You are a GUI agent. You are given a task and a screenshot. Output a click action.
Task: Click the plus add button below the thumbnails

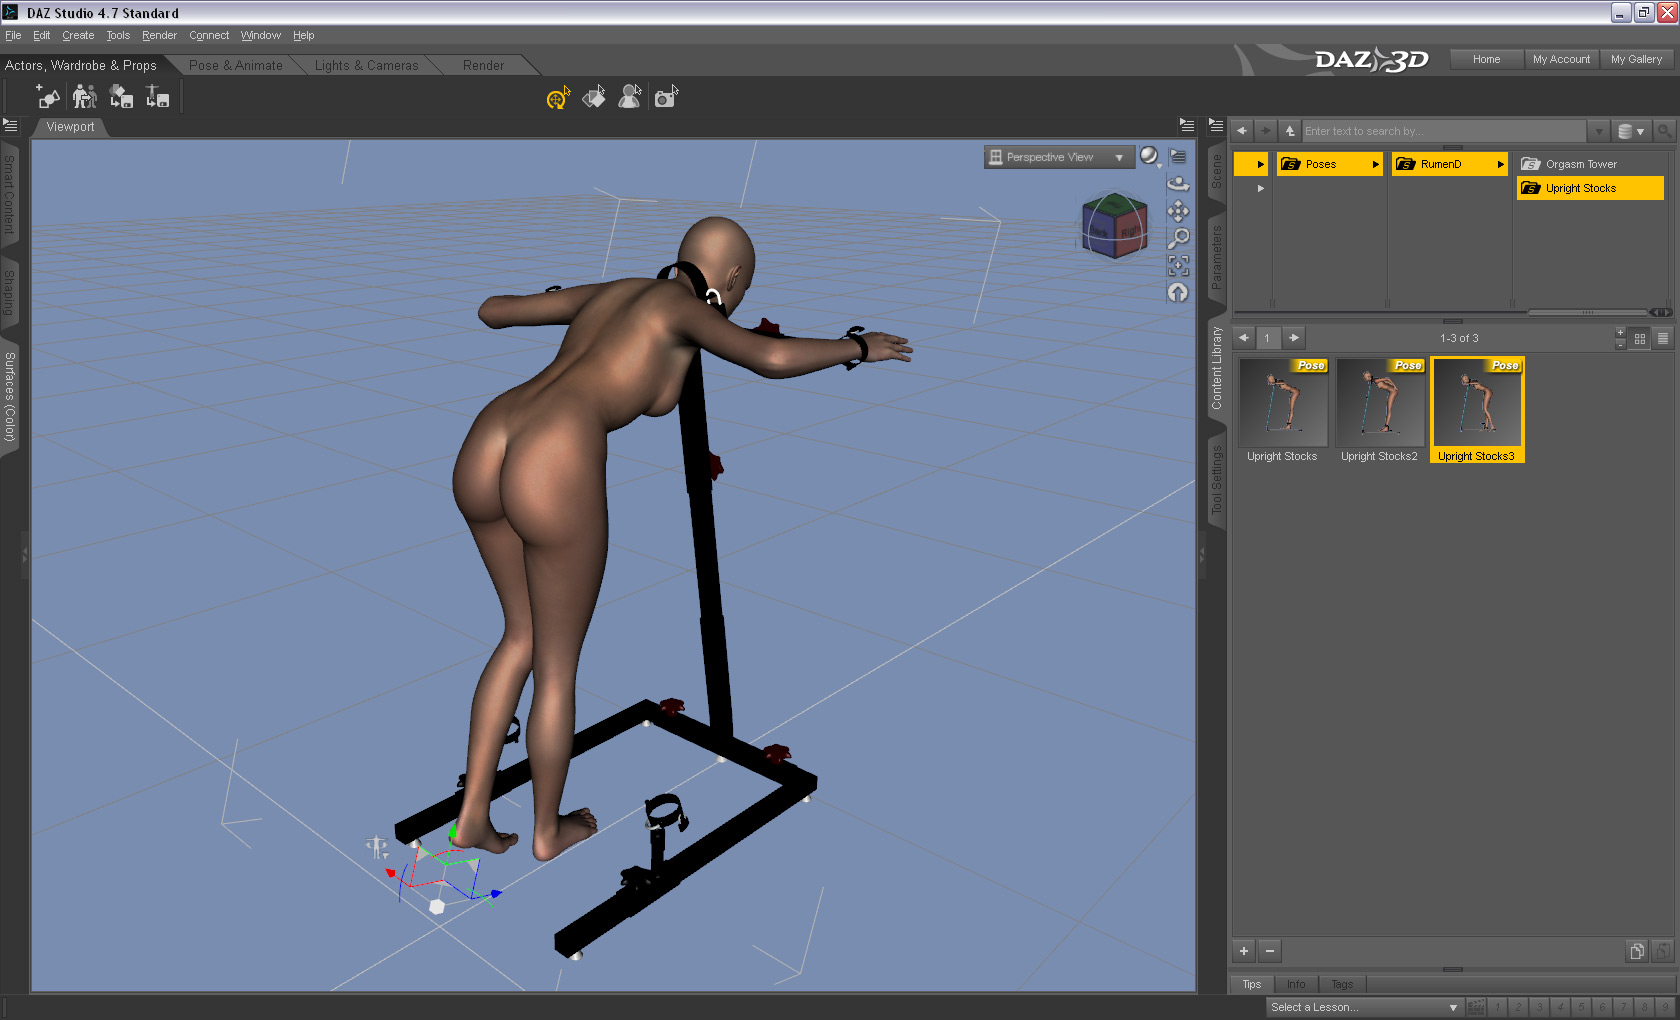pos(1244,951)
